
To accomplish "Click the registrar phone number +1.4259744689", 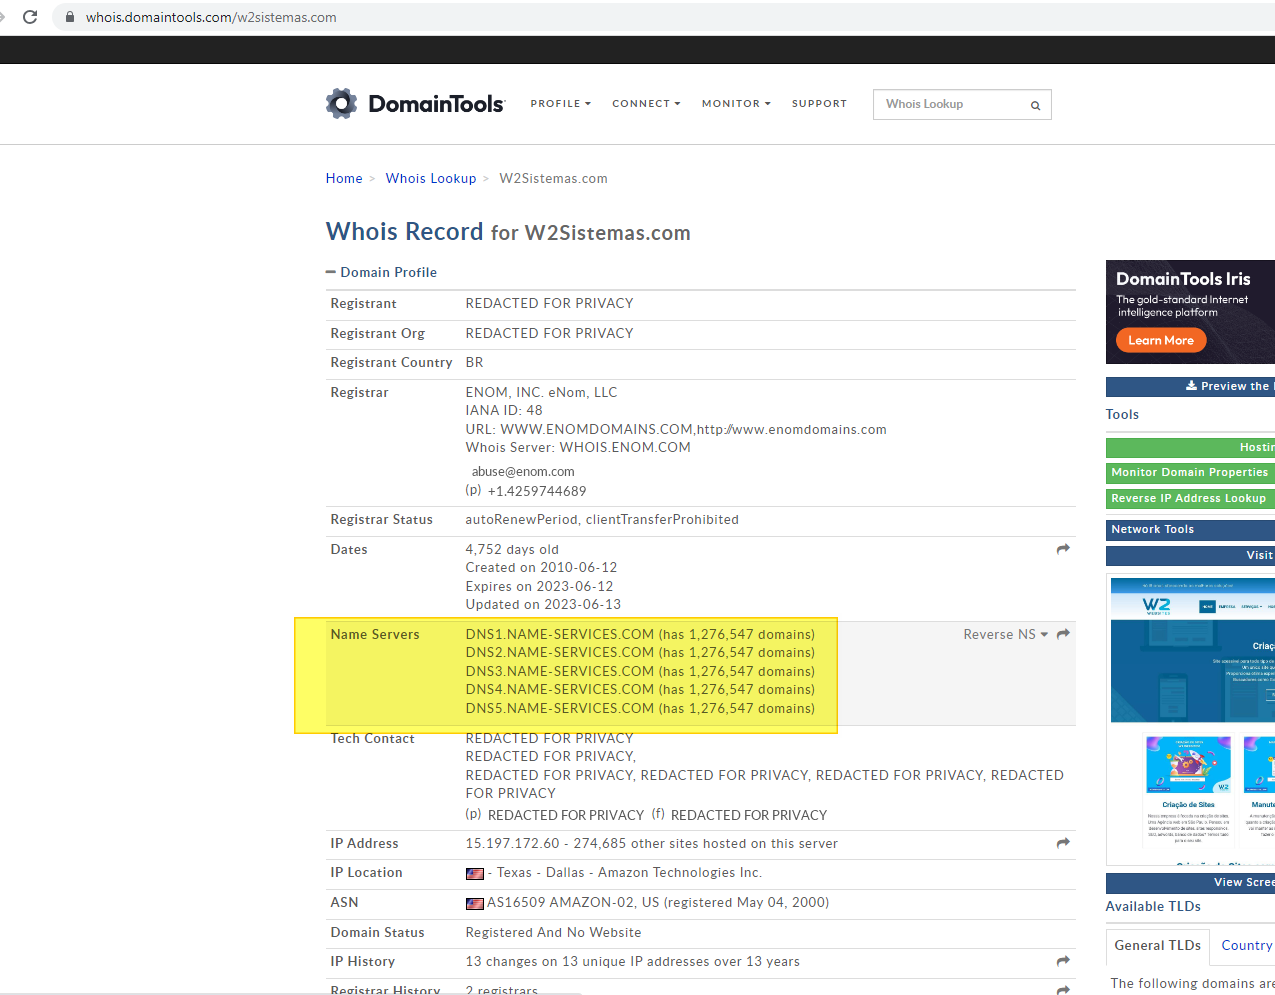I will tap(537, 491).
